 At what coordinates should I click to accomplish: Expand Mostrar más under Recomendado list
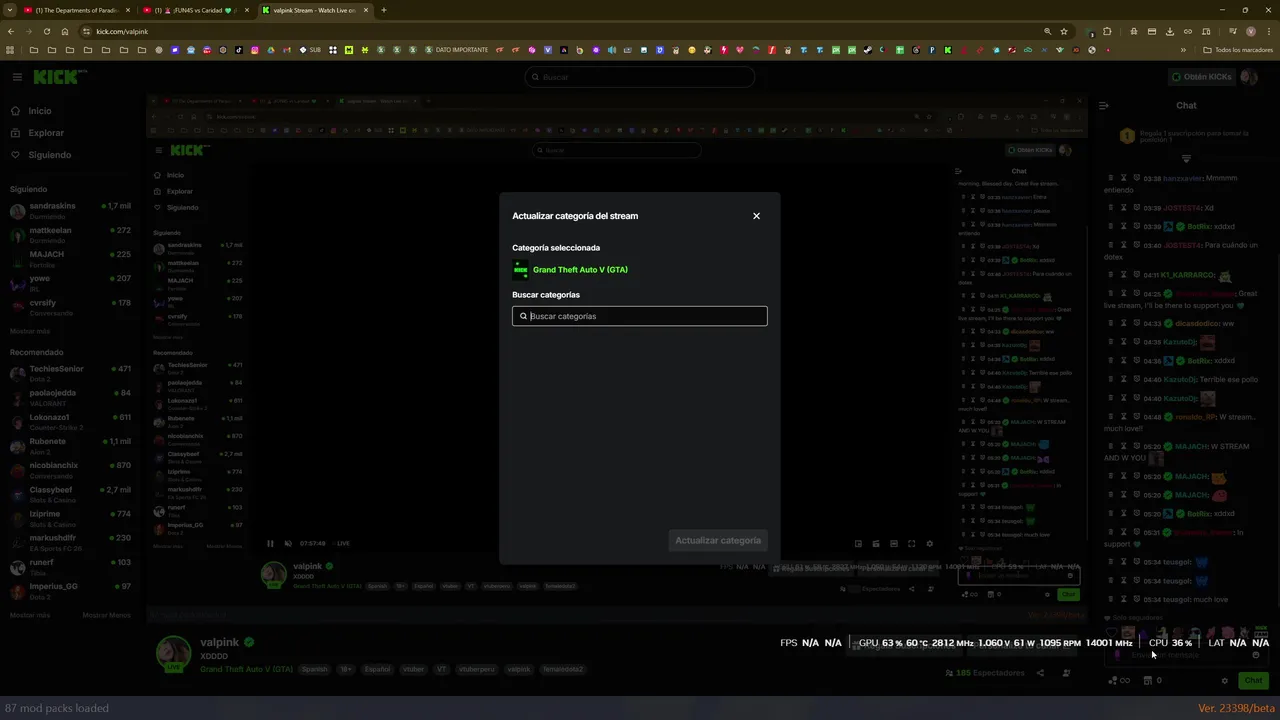30,615
